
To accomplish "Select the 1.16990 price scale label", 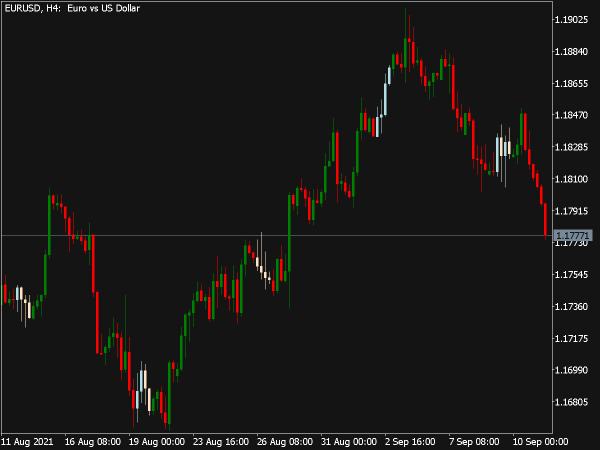I will [571, 370].
